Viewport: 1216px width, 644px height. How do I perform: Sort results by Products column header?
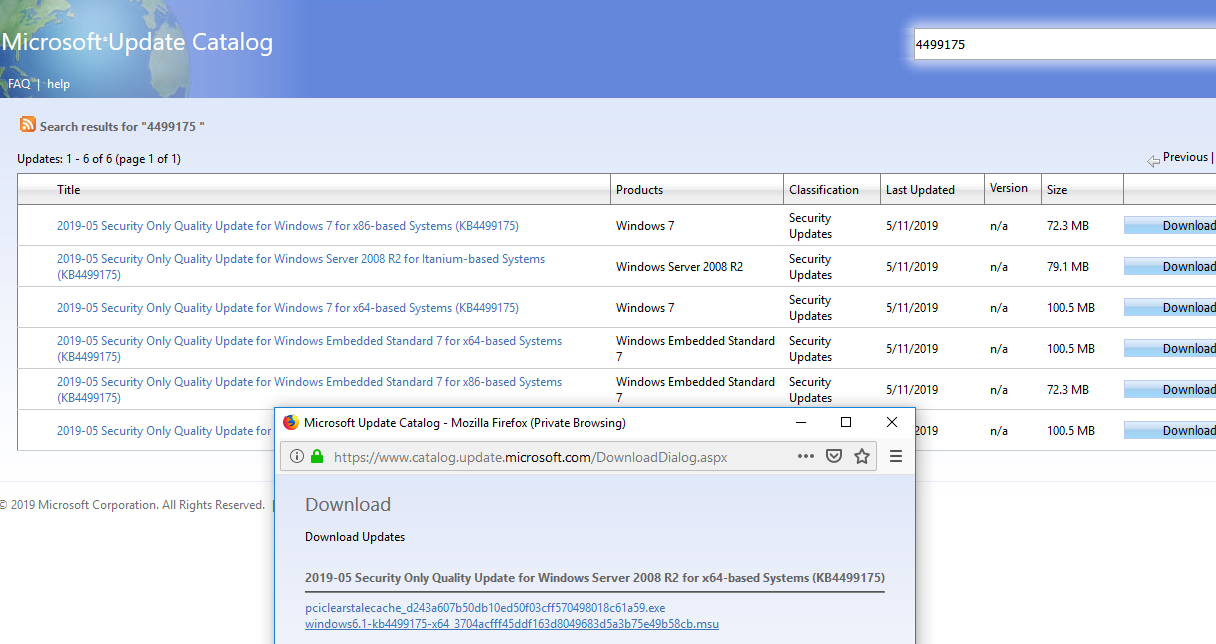click(x=640, y=190)
